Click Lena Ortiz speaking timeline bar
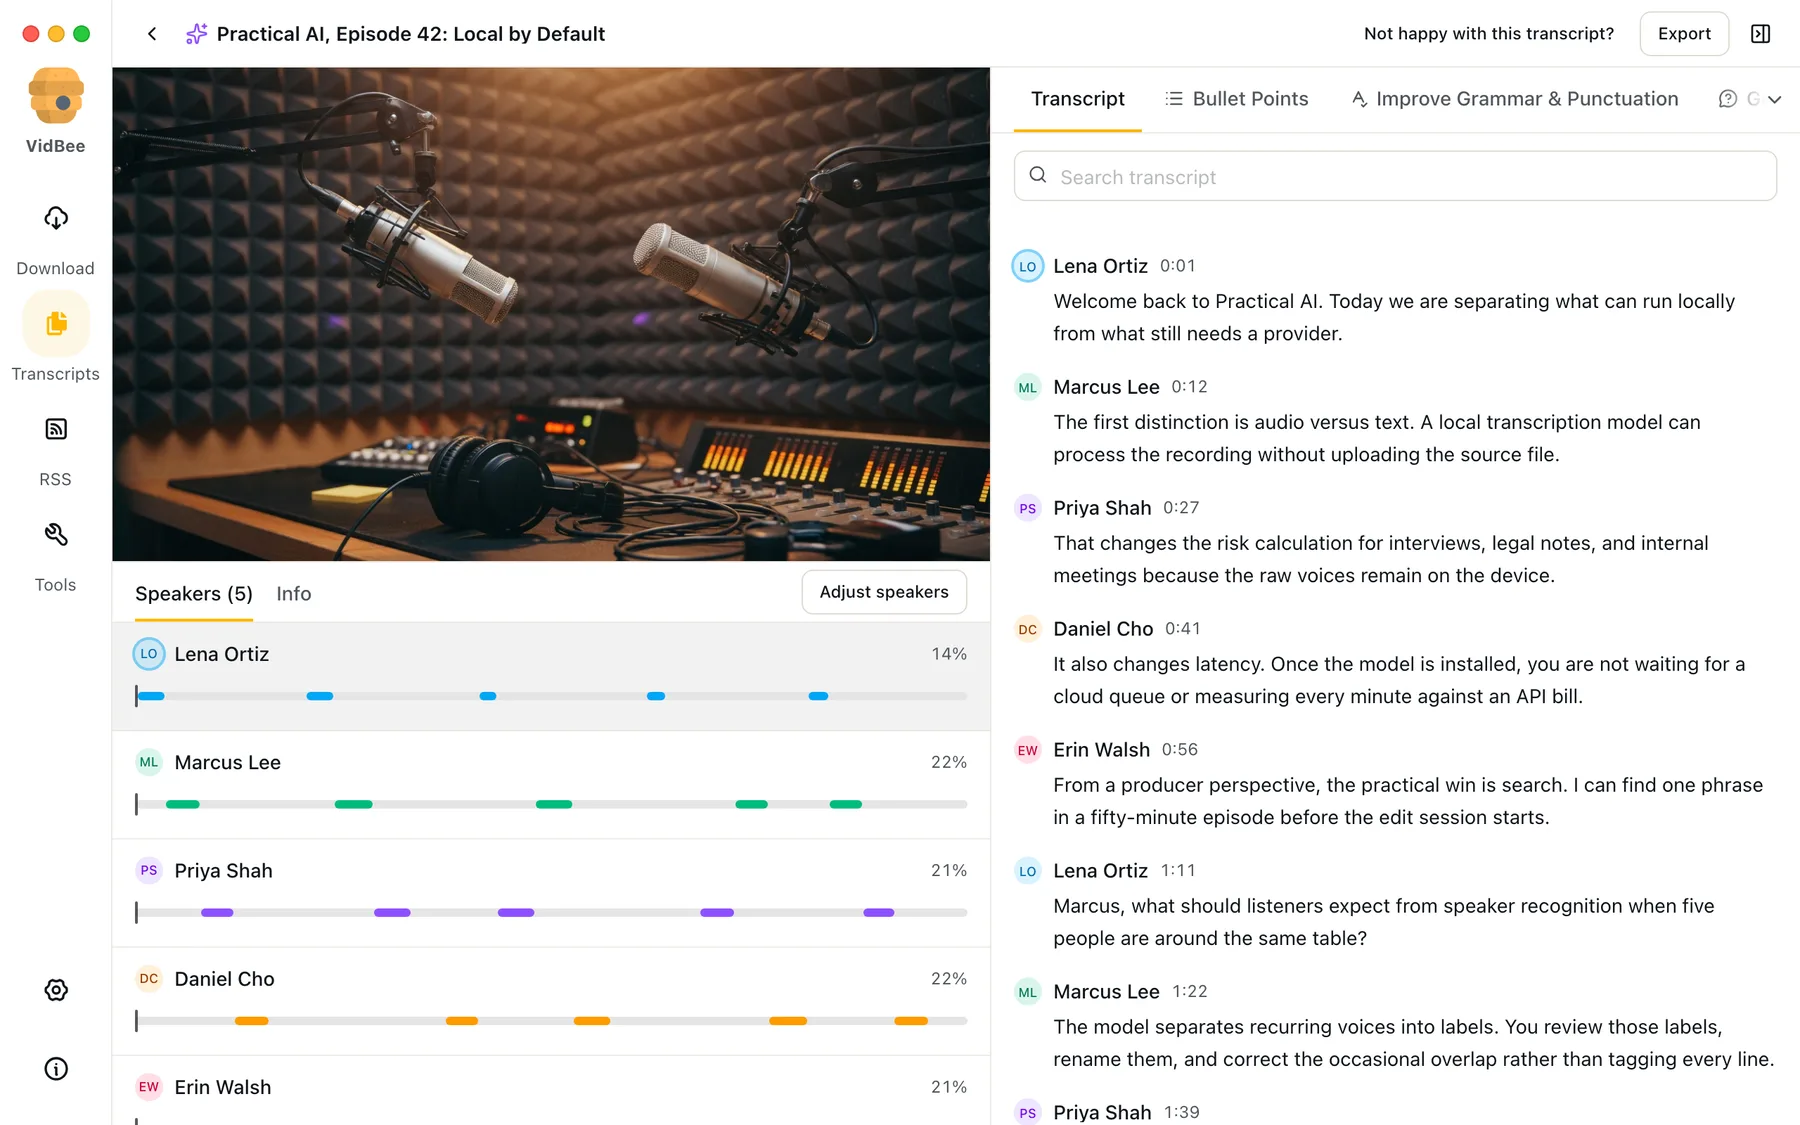Viewport: 1800px width, 1125px height. pos(551,696)
